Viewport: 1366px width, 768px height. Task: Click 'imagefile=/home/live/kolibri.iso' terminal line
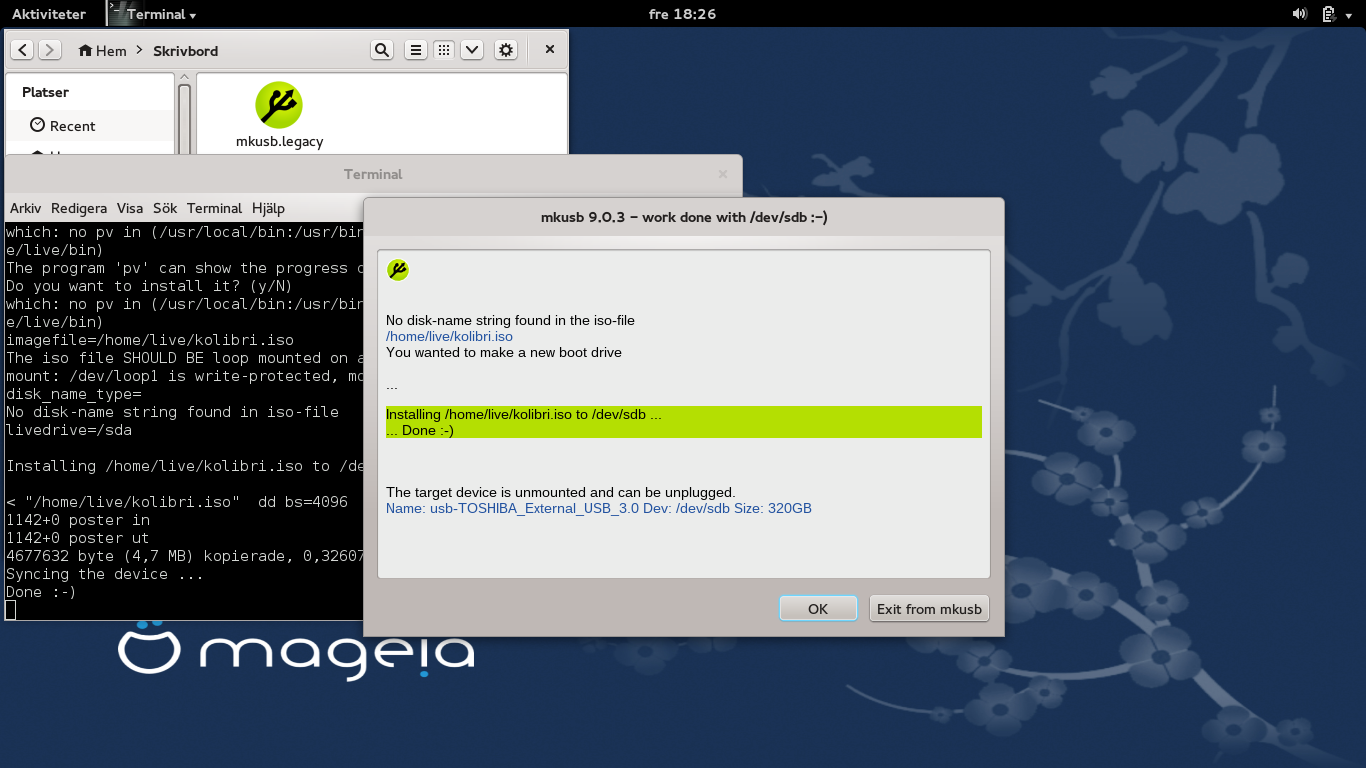tap(150, 340)
